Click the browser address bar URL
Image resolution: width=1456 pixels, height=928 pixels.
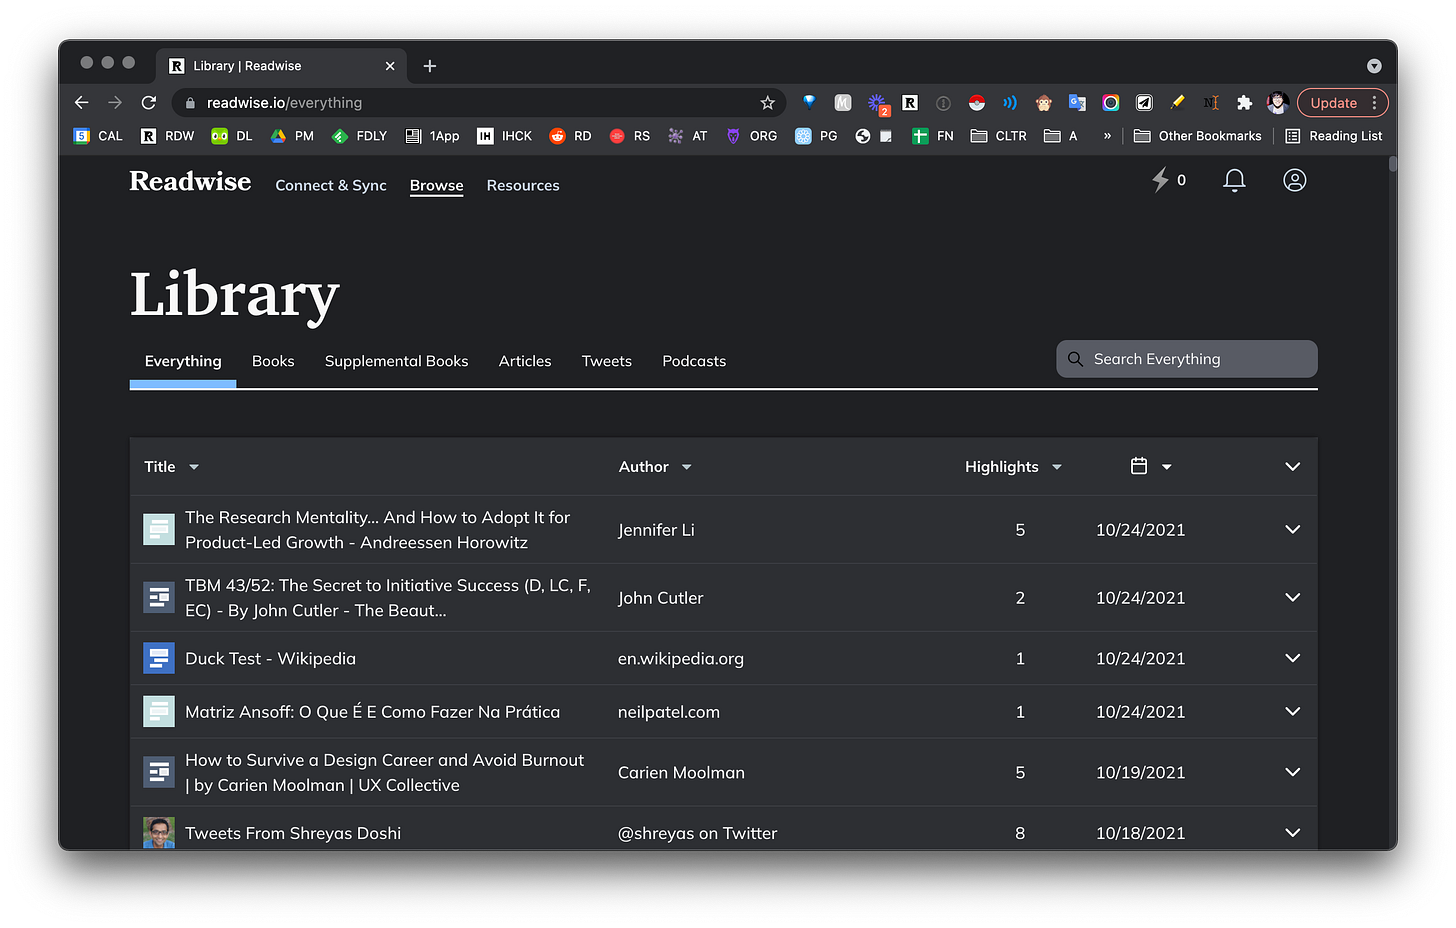click(284, 103)
